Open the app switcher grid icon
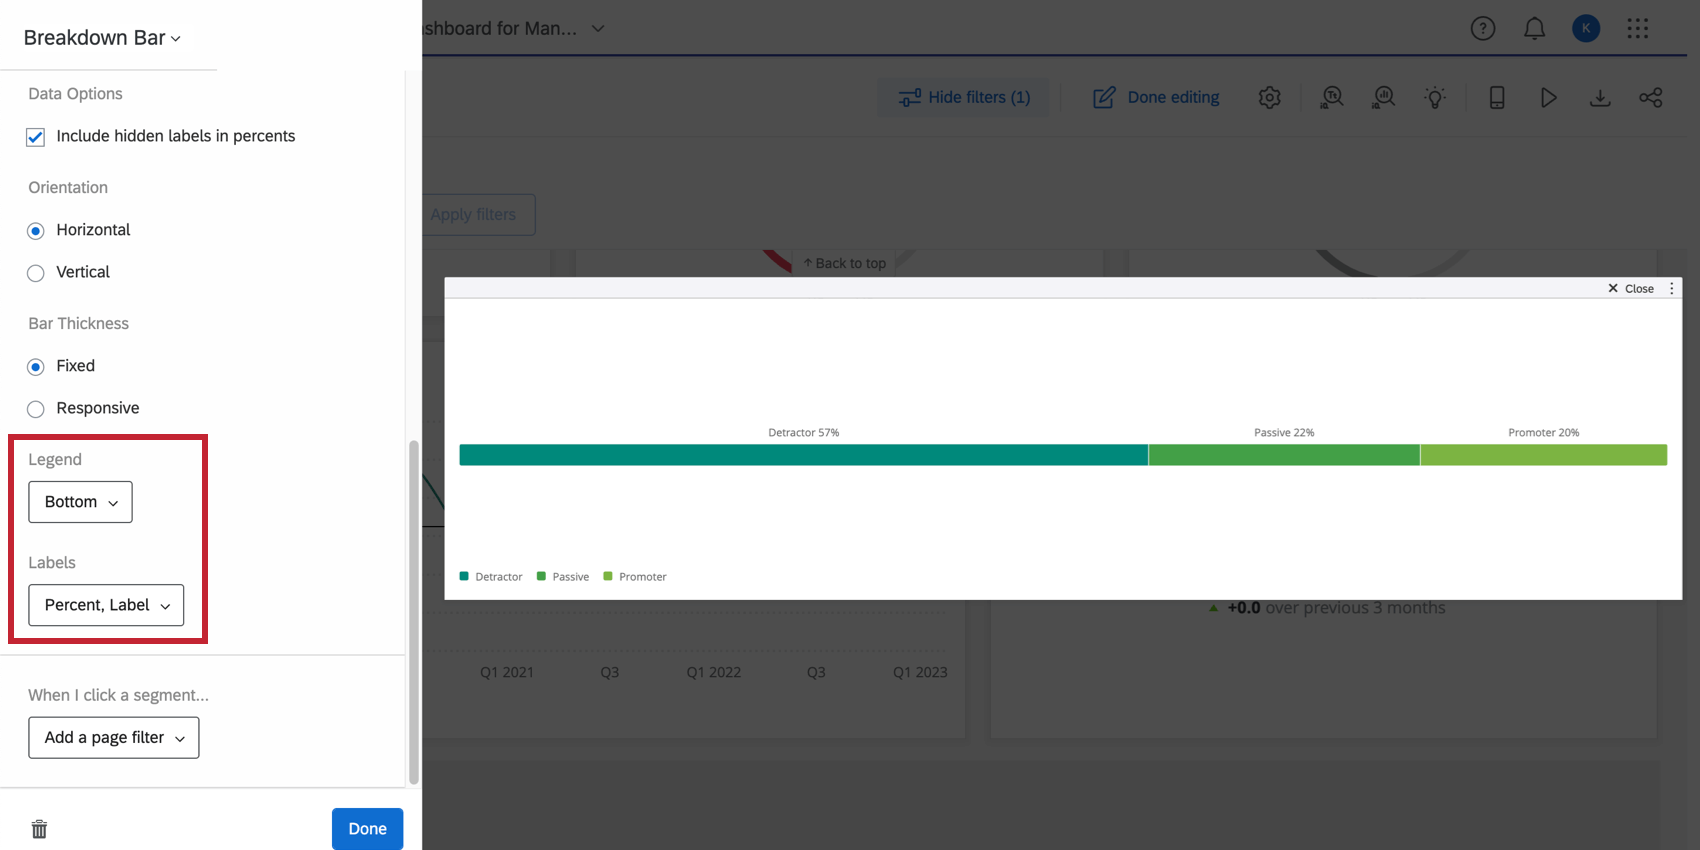Viewport: 1700px width, 850px height. coord(1637,29)
